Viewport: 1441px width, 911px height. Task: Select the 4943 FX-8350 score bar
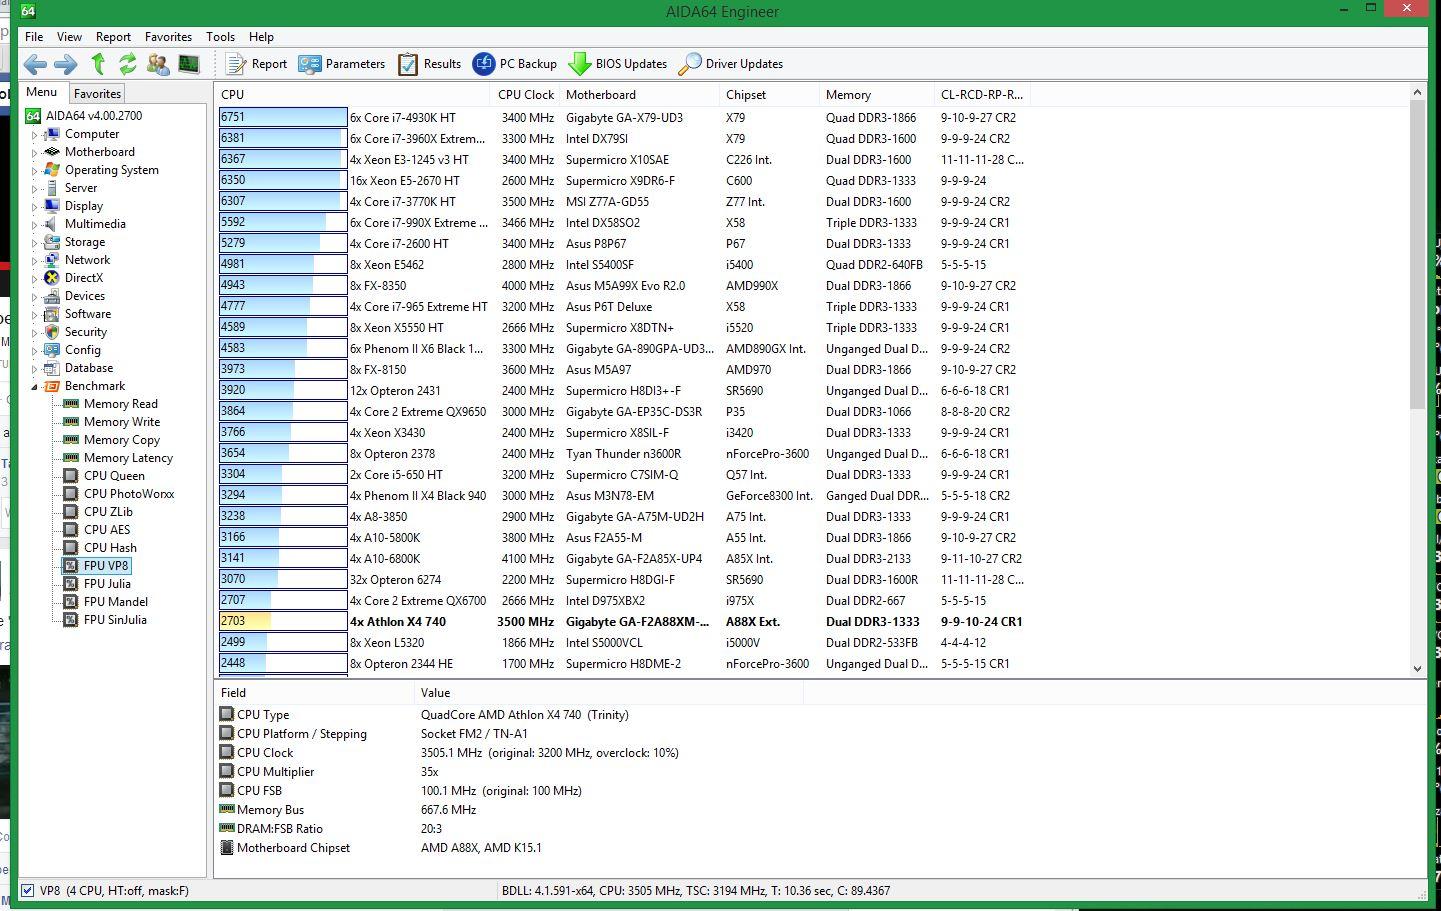point(283,285)
